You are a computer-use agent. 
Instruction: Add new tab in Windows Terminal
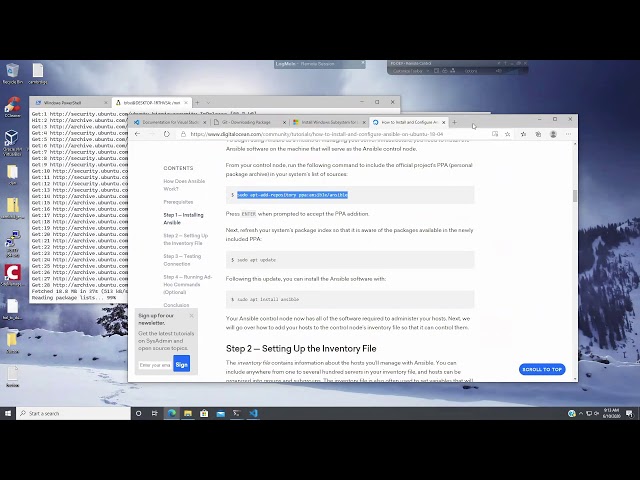click(197, 102)
